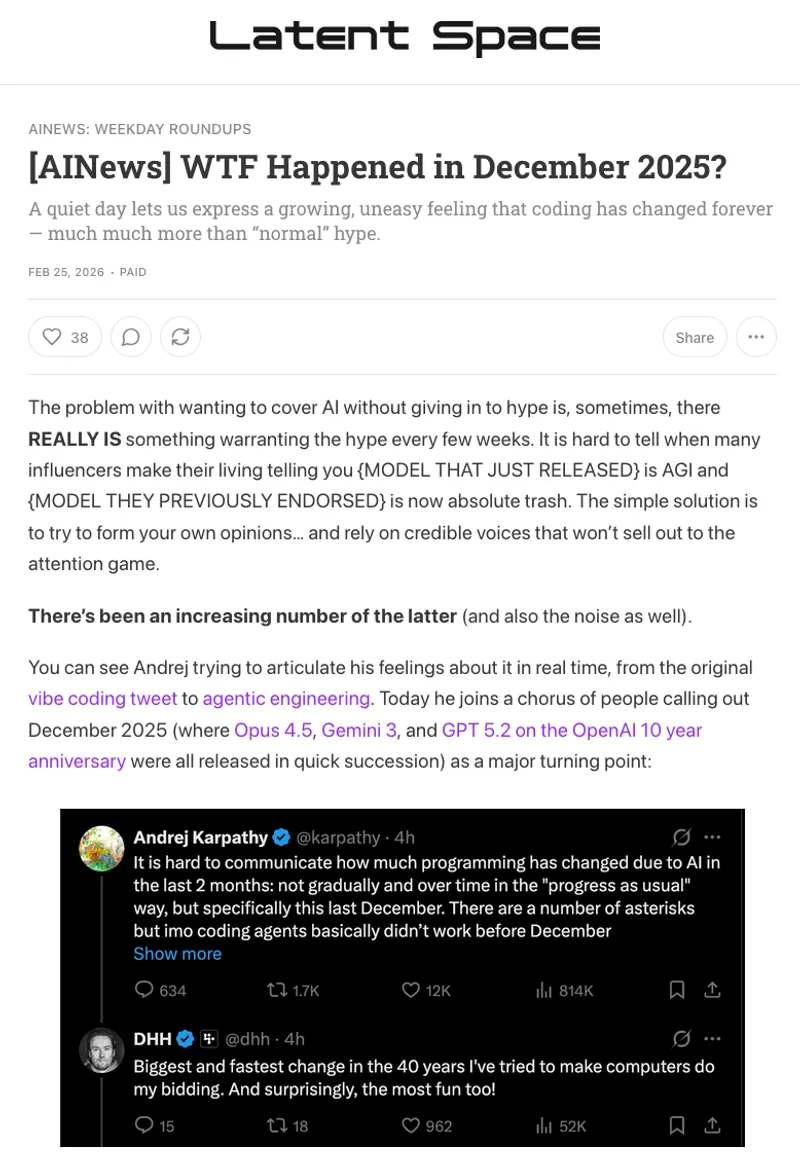Open the Latent Space logo homepage

405,37
